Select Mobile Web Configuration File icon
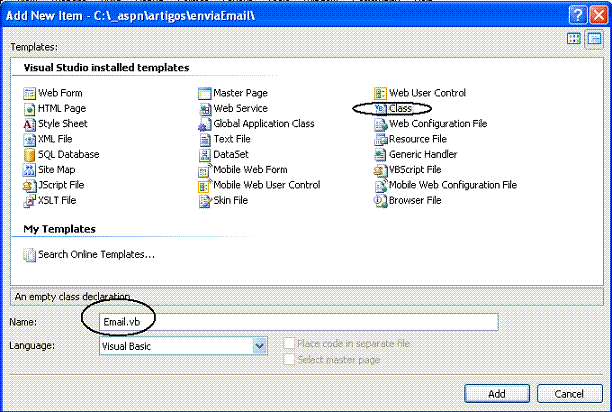 (380, 185)
